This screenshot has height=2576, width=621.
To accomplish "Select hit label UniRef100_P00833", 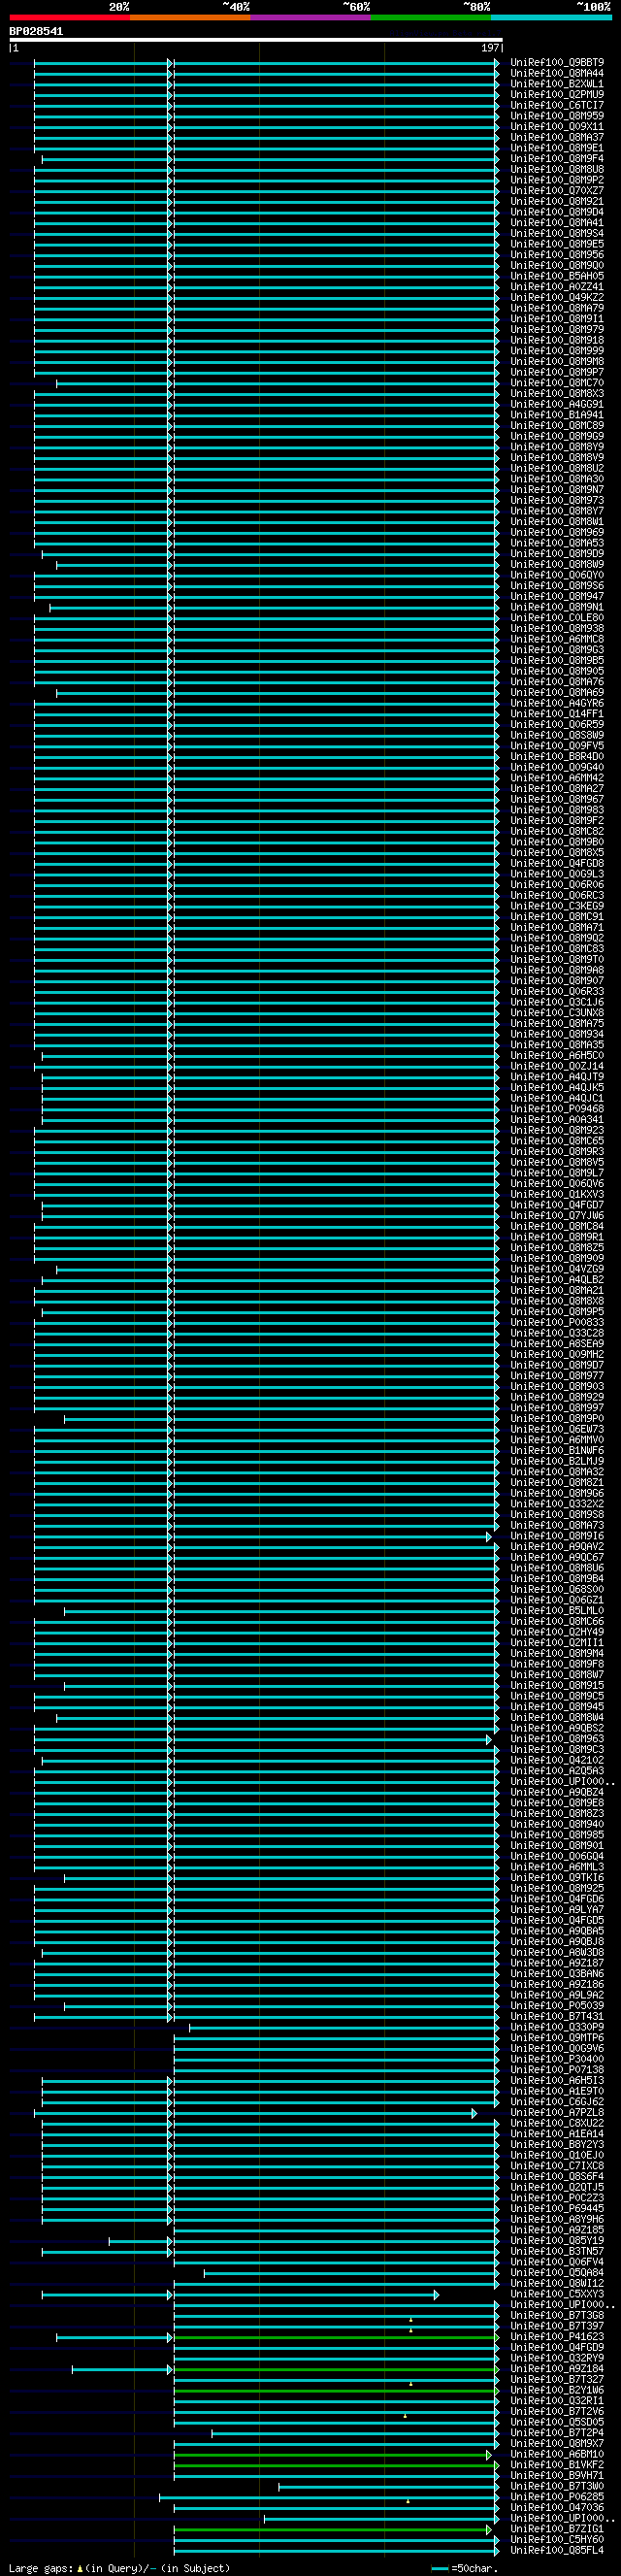I will pos(557,1323).
